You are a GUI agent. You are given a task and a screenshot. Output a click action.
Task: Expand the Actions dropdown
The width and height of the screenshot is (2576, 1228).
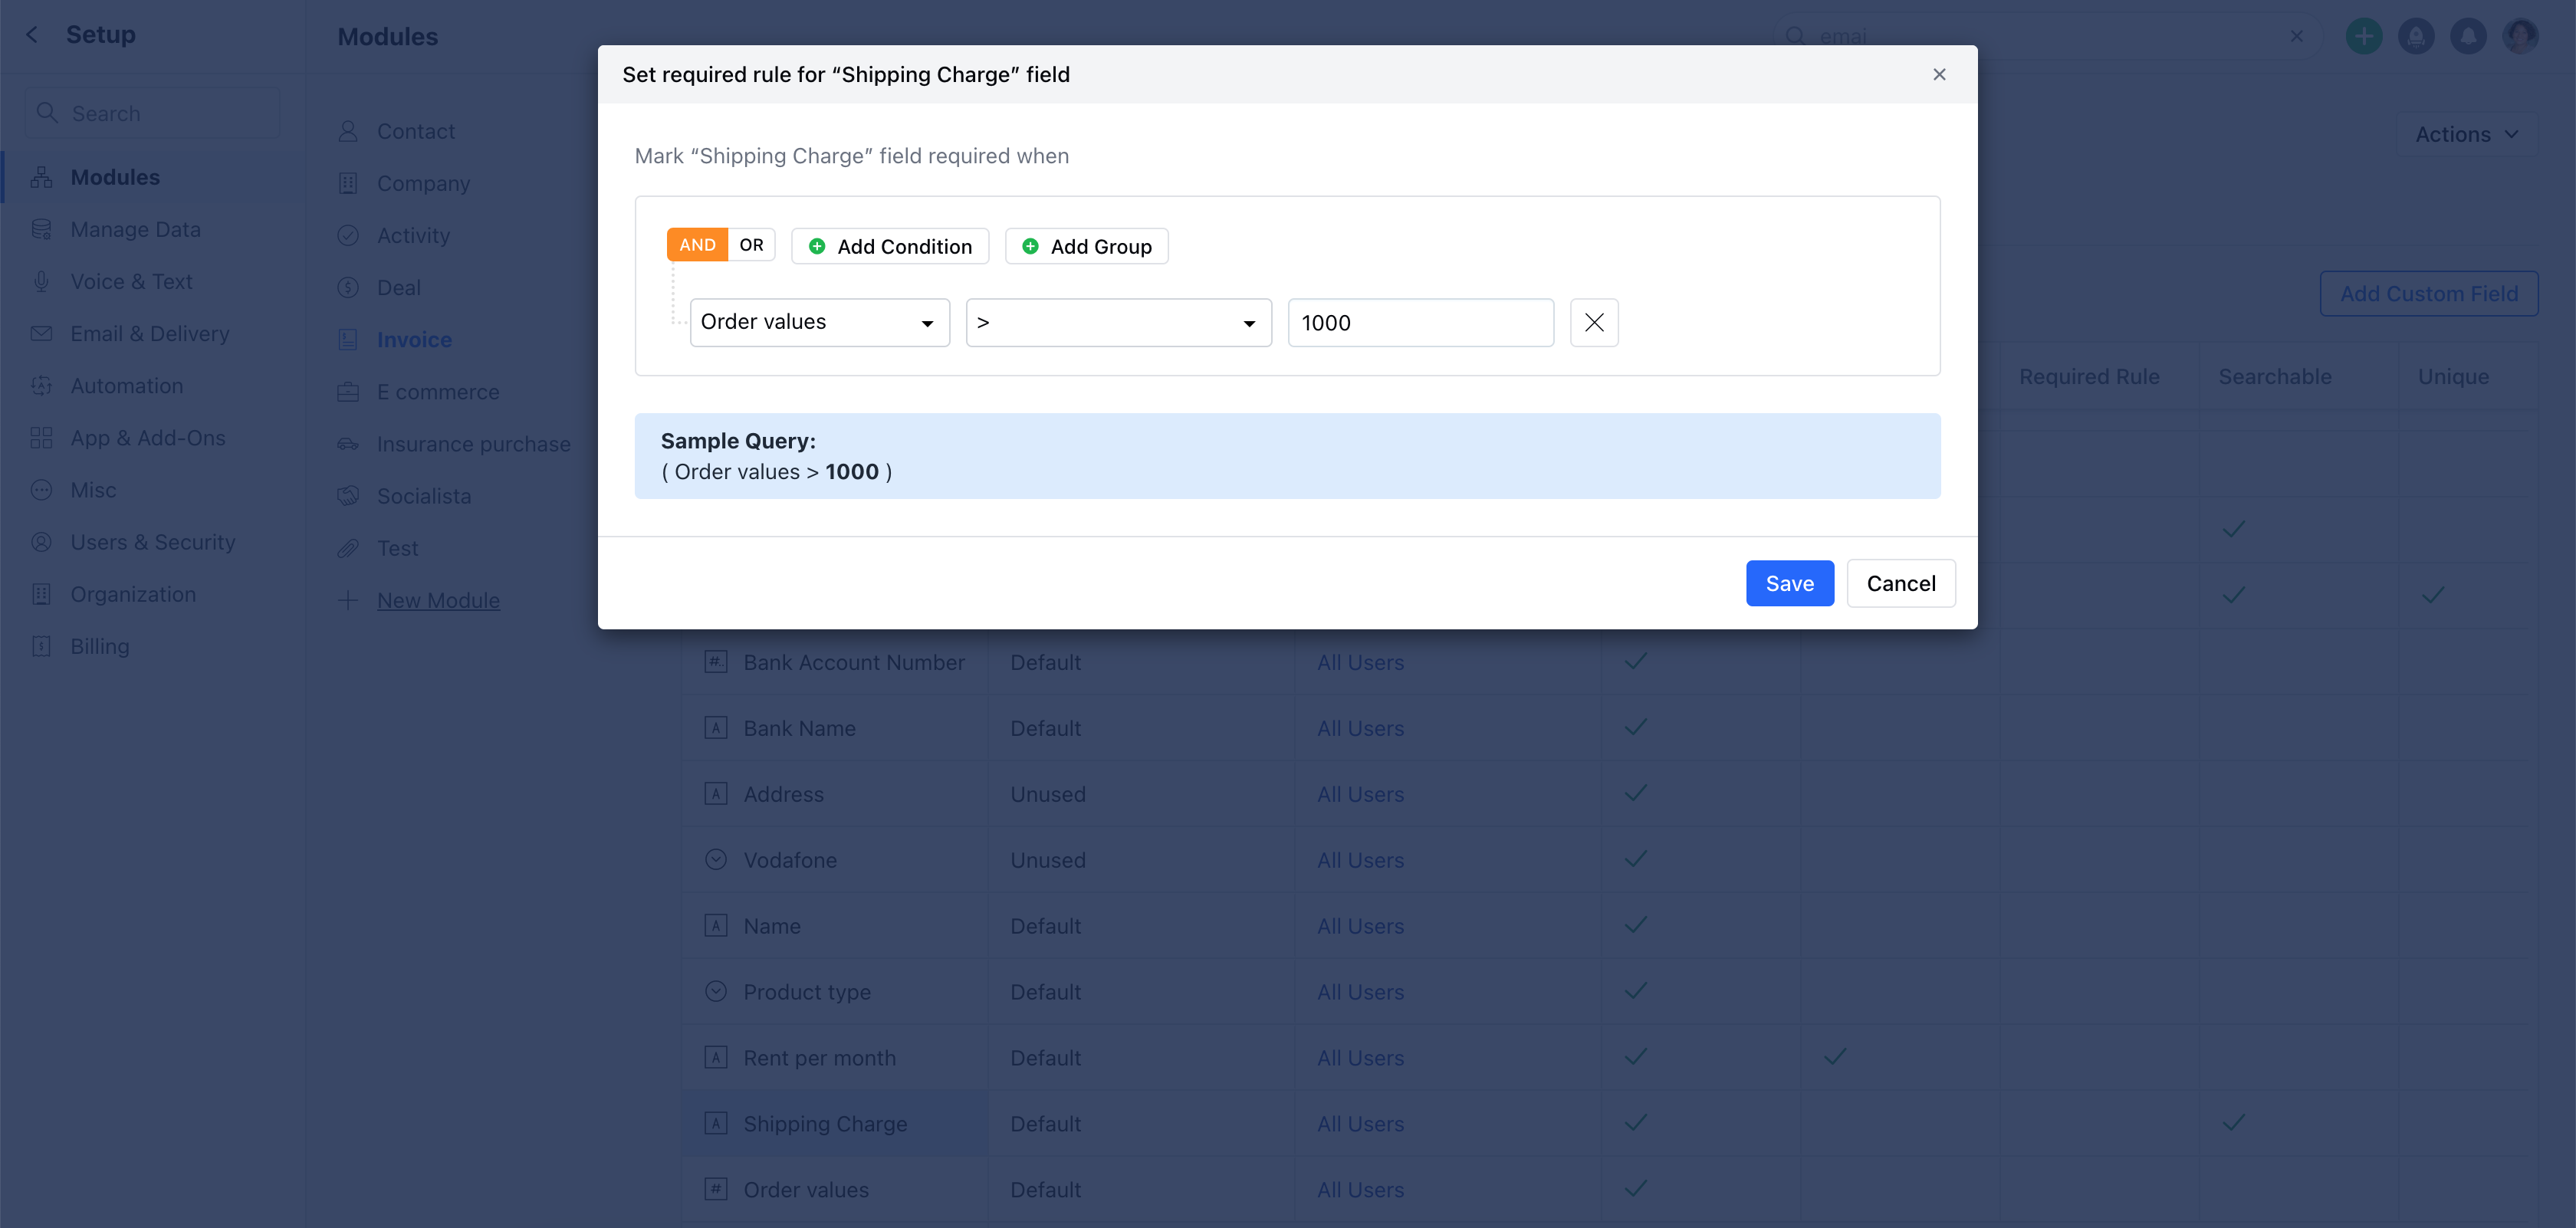tap(2466, 134)
